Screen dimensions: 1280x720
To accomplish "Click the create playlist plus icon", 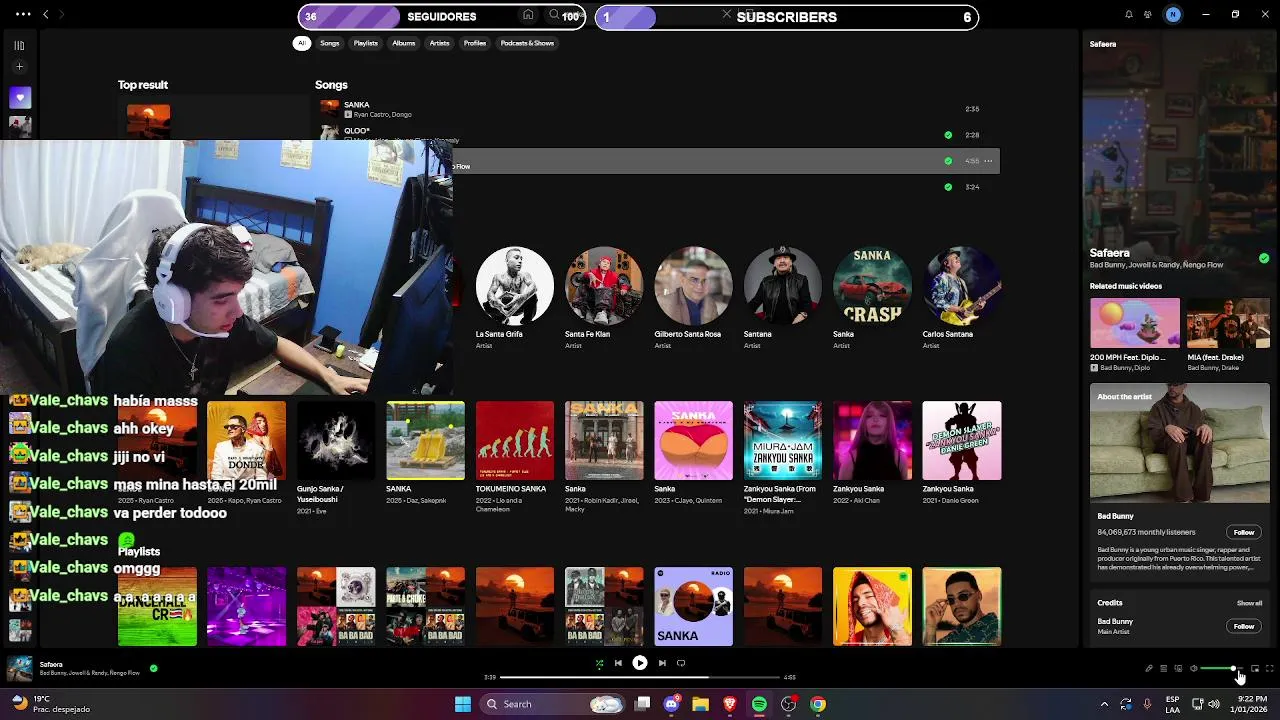I will point(19,67).
